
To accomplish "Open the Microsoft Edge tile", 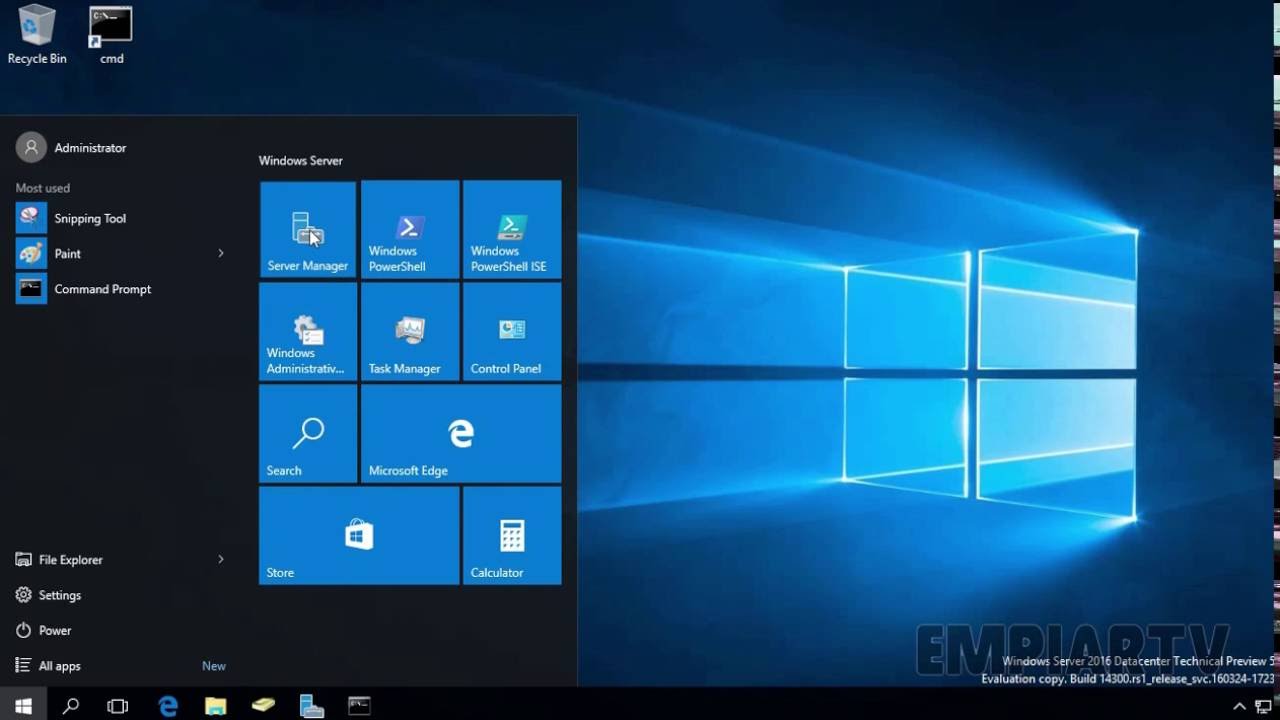I will [461, 433].
